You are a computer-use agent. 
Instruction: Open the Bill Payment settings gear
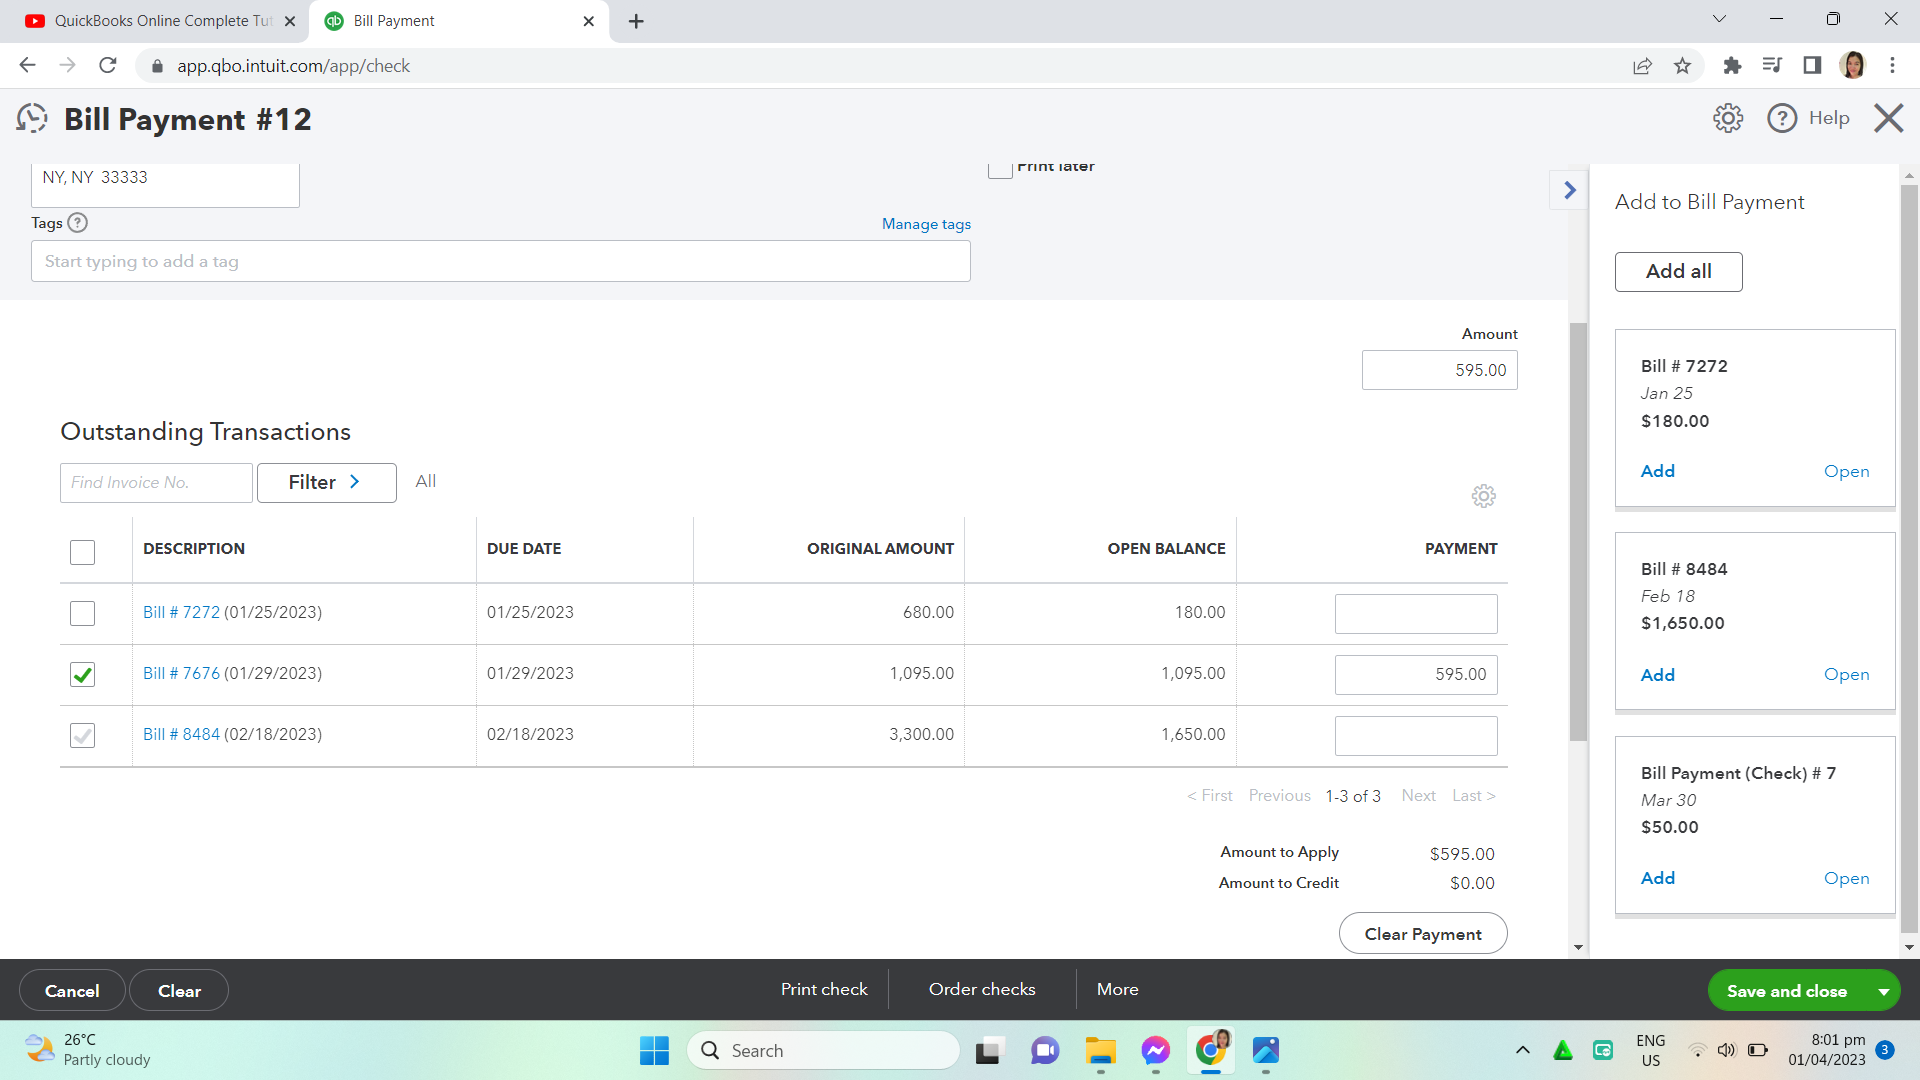click(1727, 118)
